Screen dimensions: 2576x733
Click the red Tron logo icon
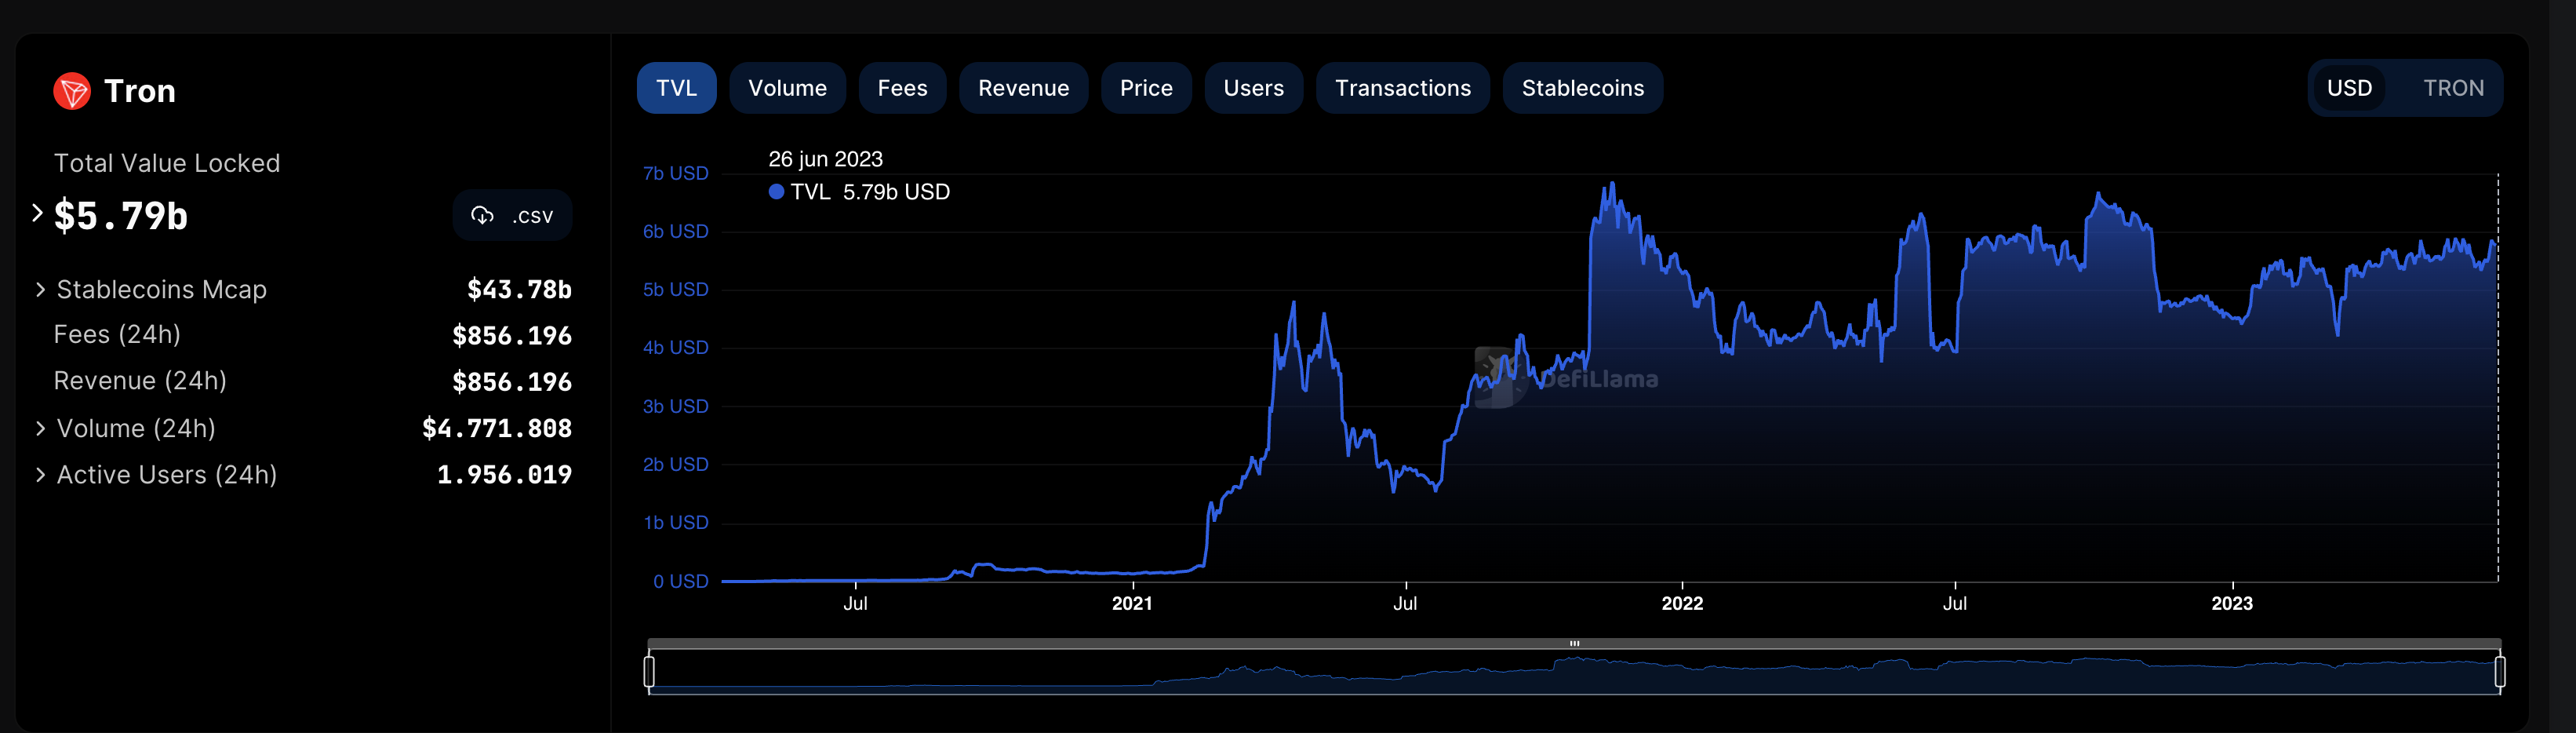(x=72, y=91)
